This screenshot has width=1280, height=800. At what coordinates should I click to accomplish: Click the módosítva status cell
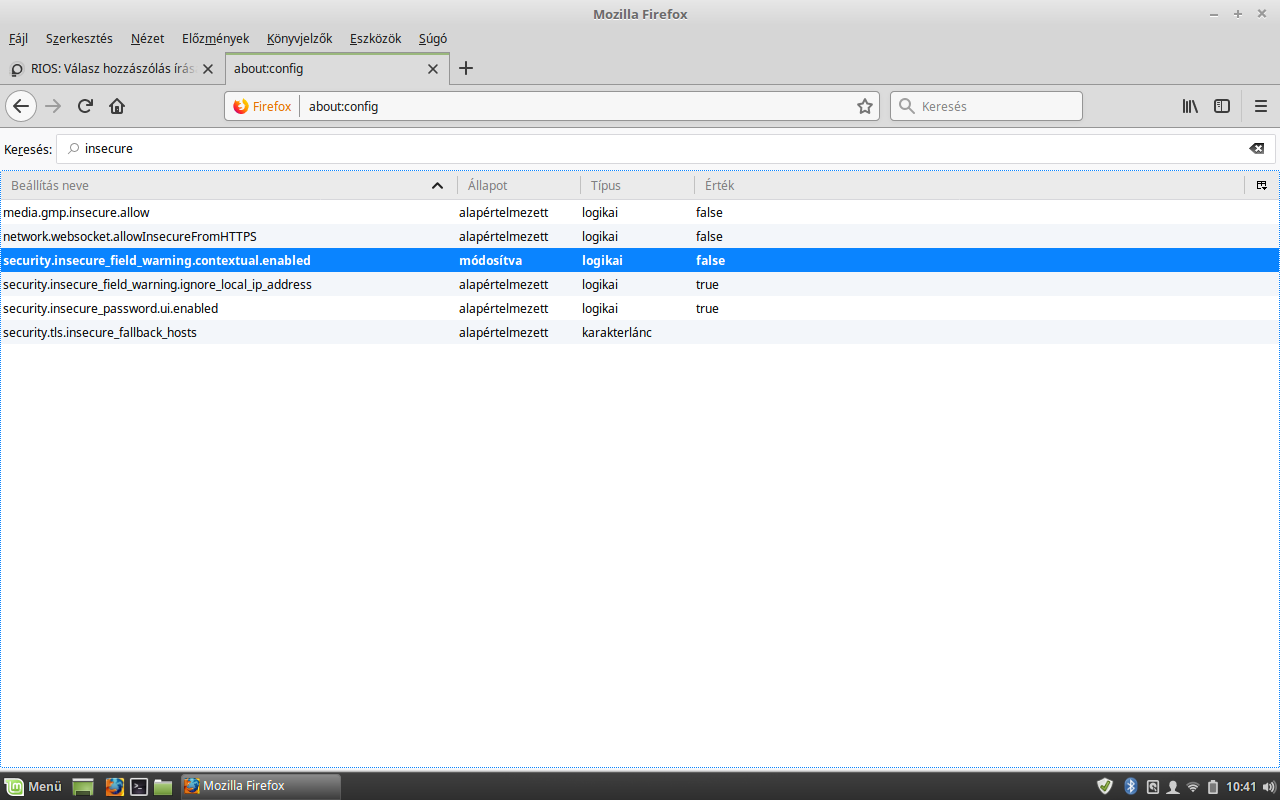(x=490, y=260)
